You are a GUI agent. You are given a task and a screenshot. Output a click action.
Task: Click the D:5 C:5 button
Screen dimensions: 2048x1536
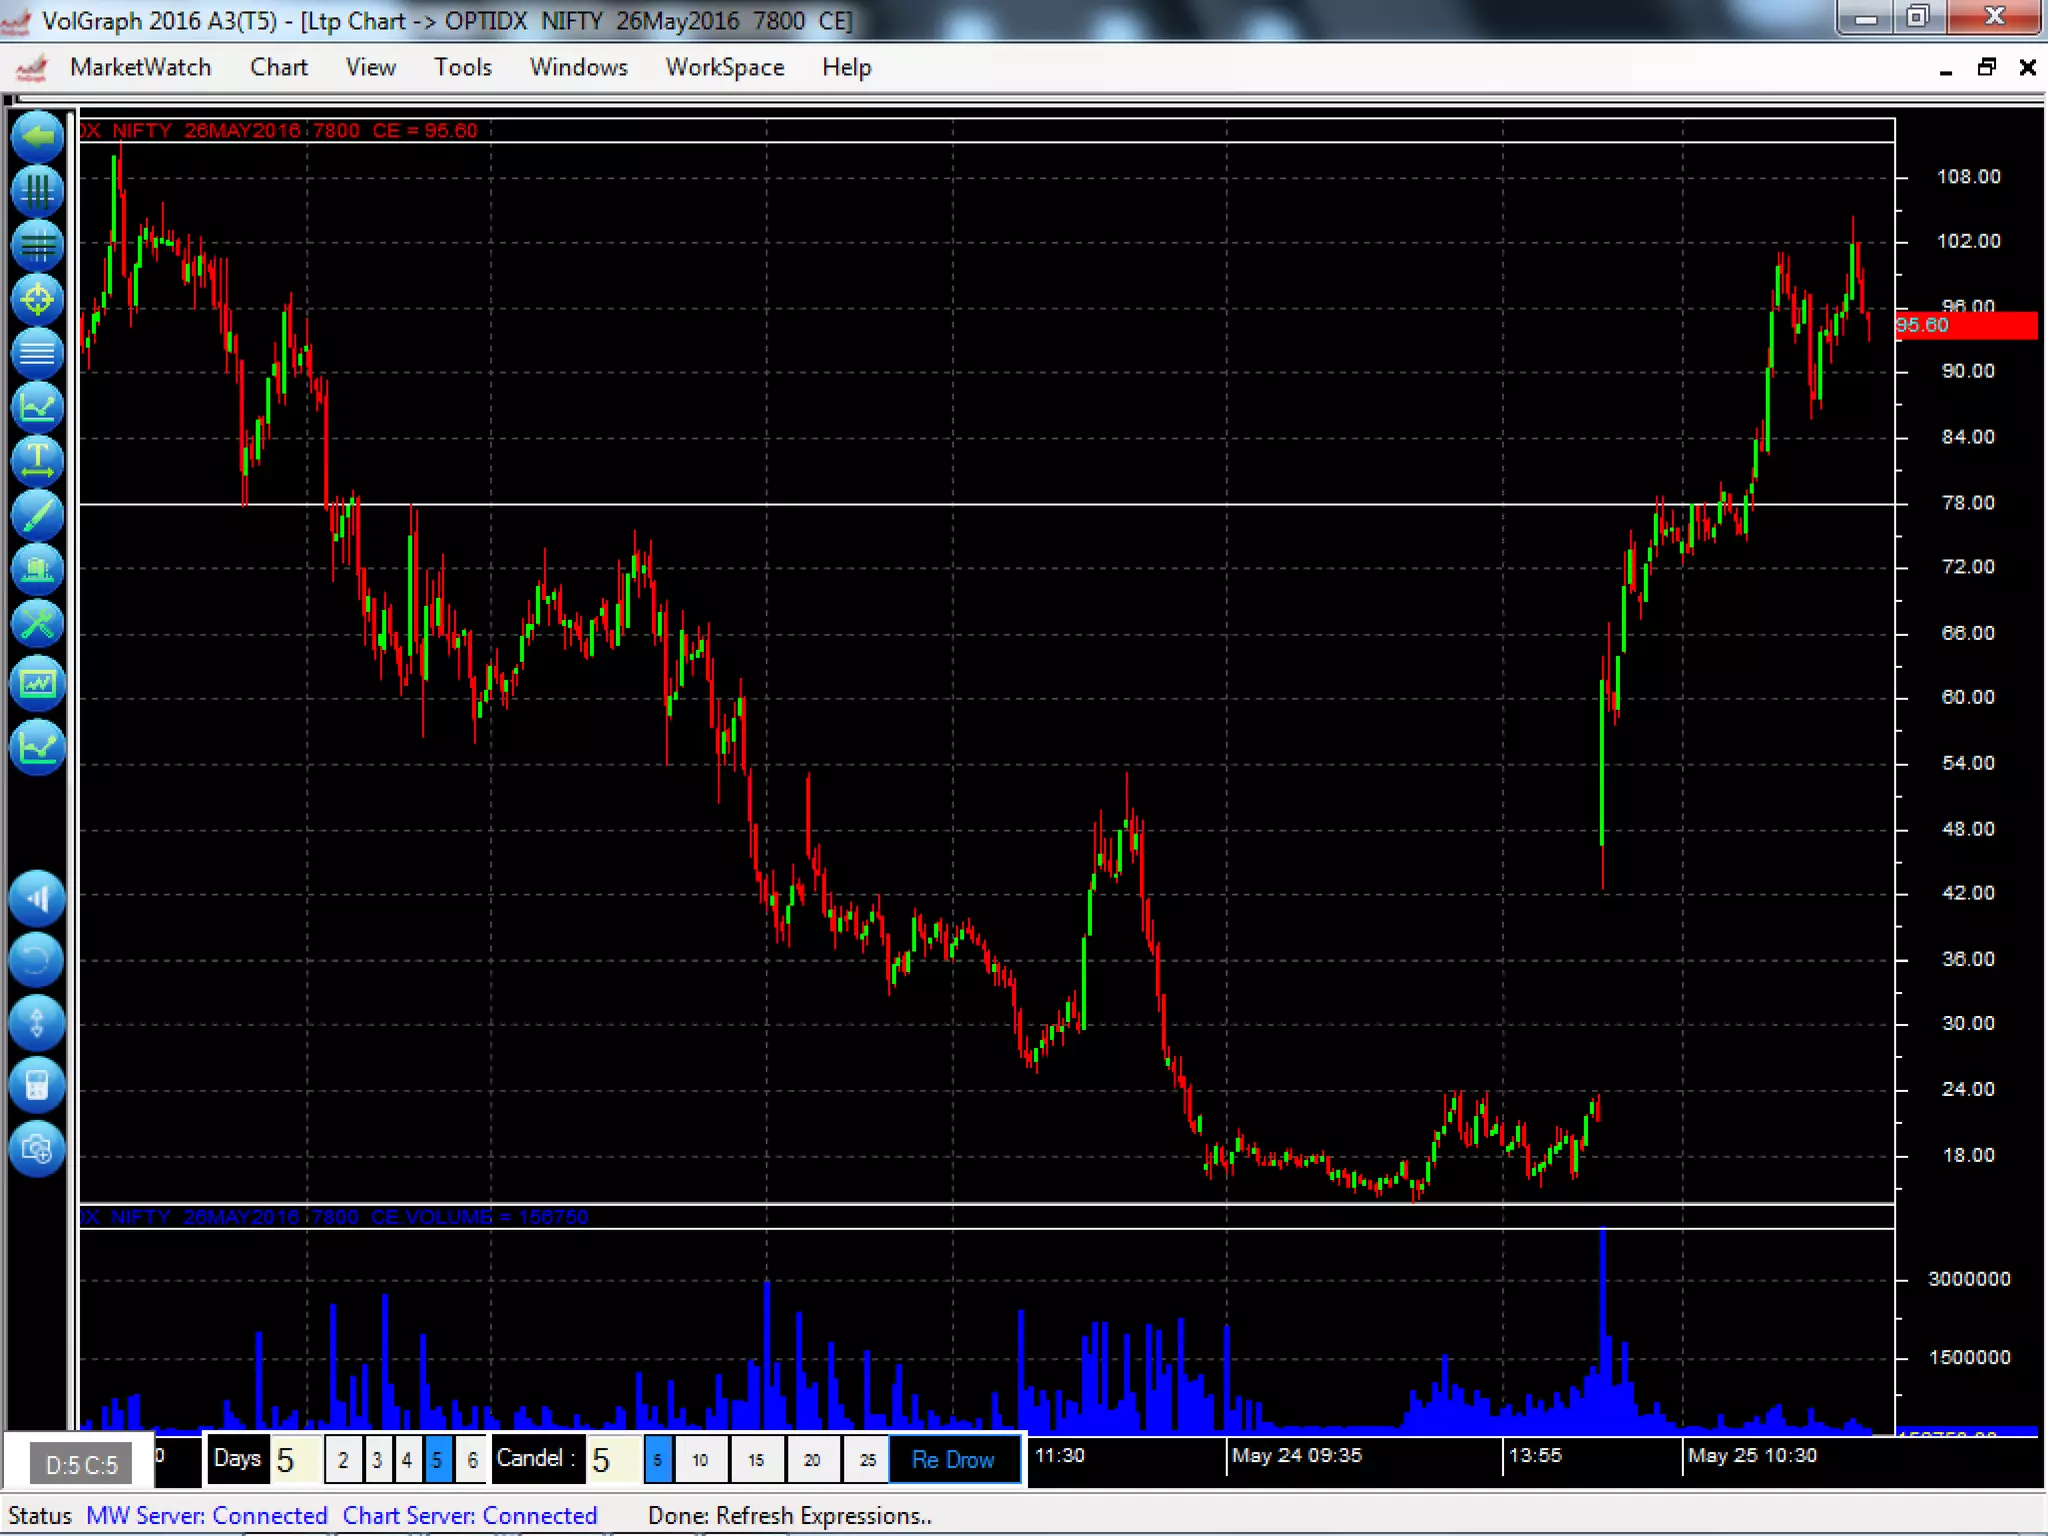[82, 1465]
